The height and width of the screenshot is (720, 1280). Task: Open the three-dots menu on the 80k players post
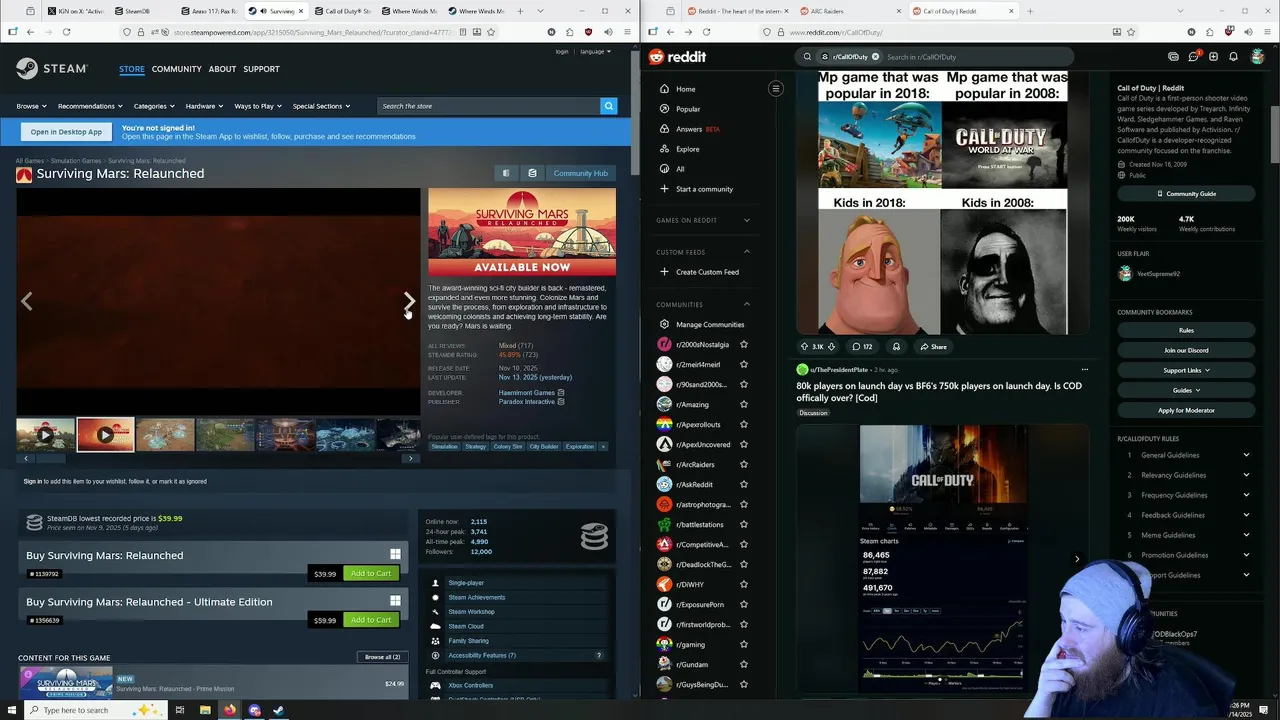tap(1084, 370)
